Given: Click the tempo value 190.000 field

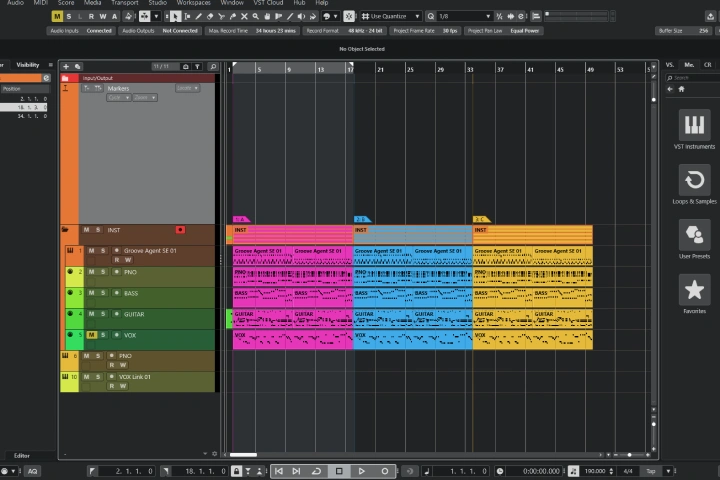Looking at the screenshot, I should coord(595,471).
